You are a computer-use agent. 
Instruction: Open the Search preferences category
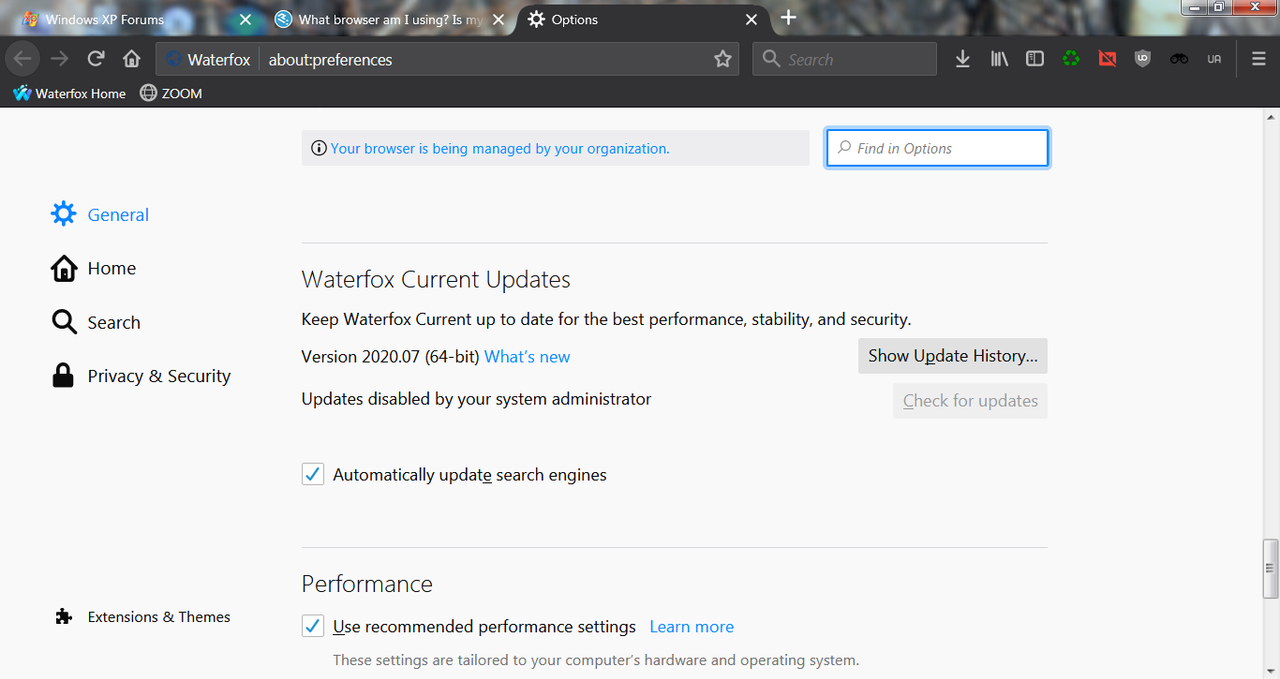[x=96, y=322]
